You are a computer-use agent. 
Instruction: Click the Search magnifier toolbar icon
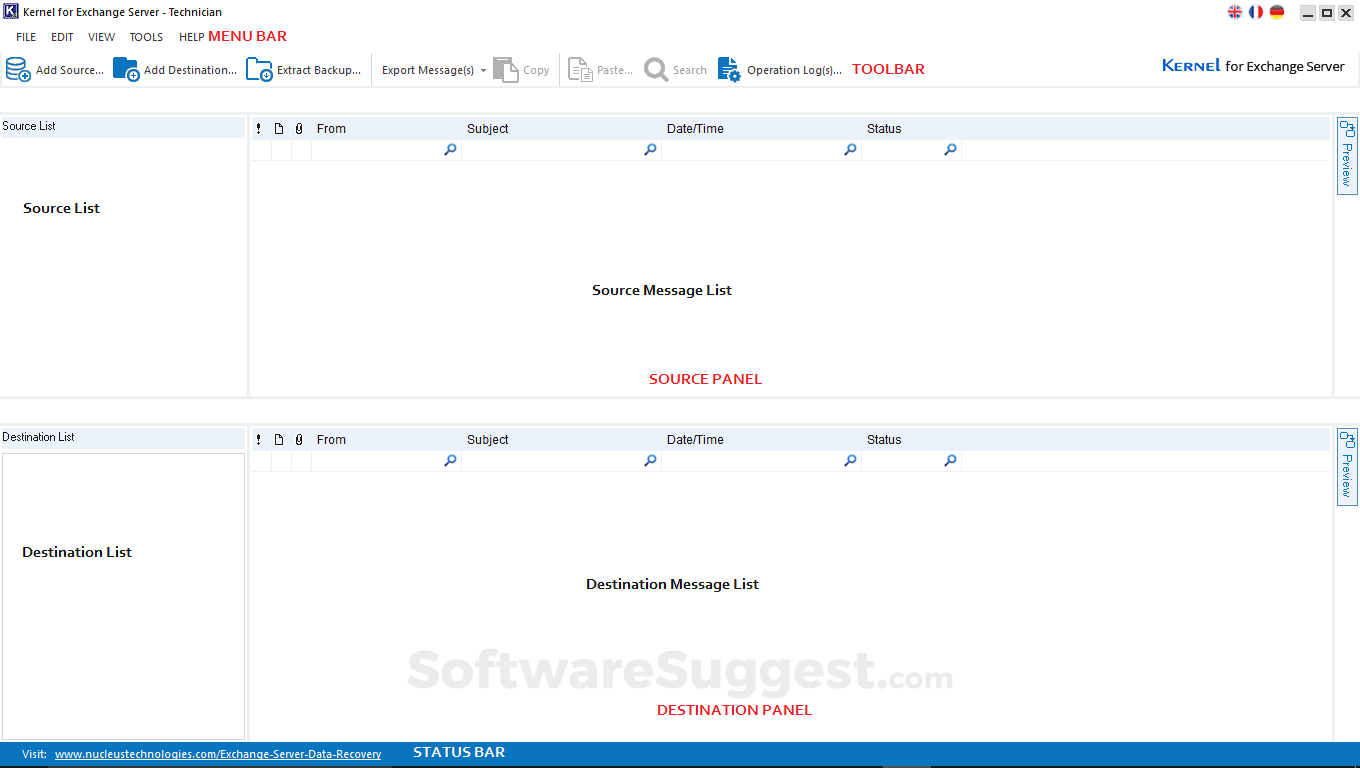point(656,69)
